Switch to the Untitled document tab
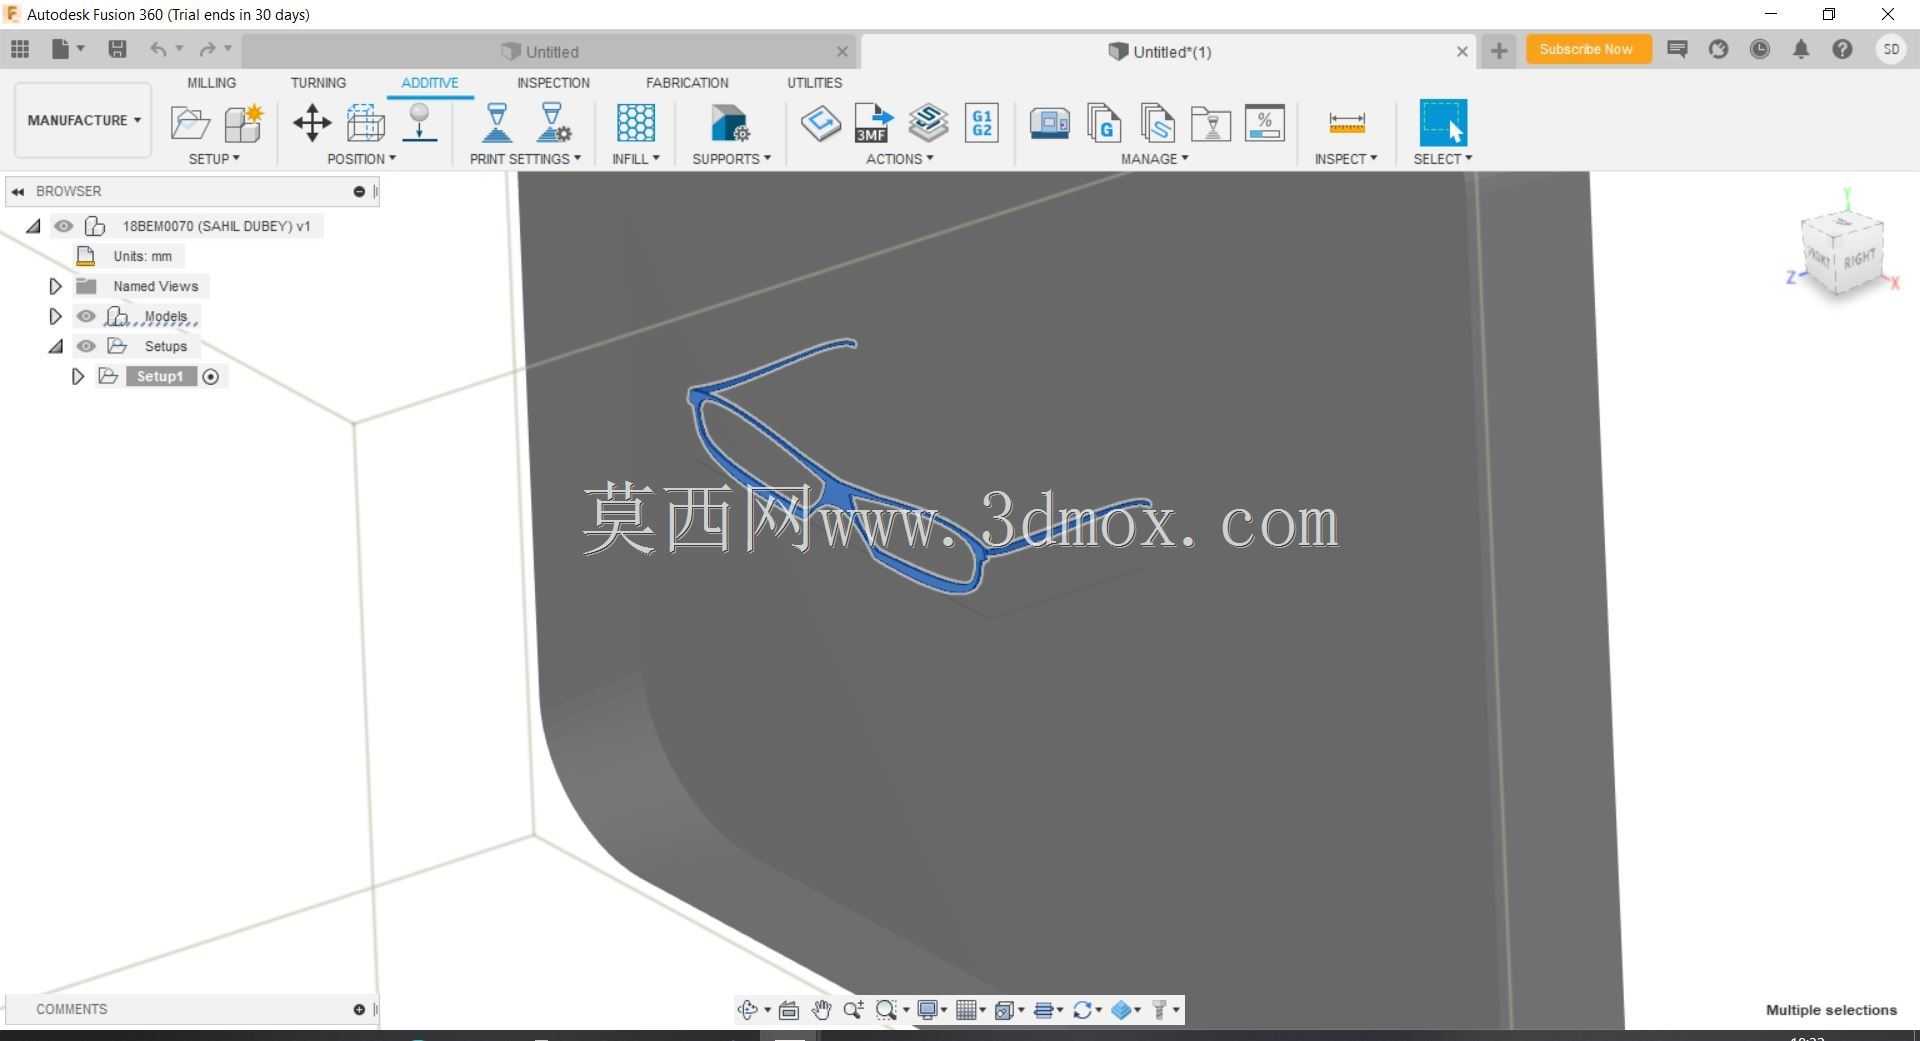This screenshot has width=1920, height=1041. 549,51
